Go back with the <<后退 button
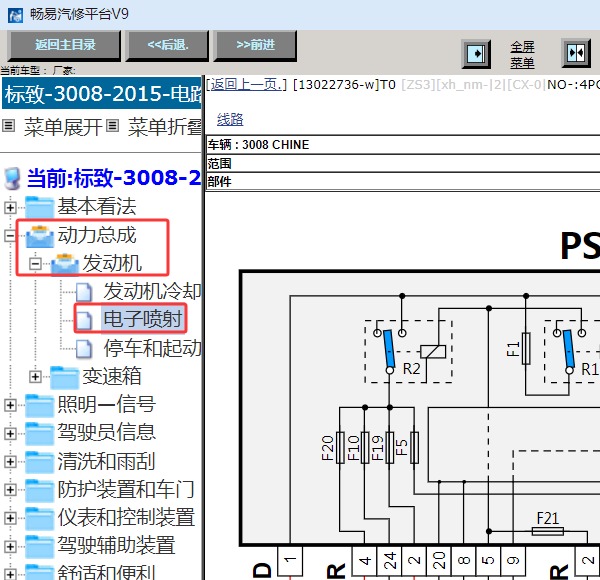Image resolution: width=600 pixels, height=580 pixels. (x=168, y=45)
